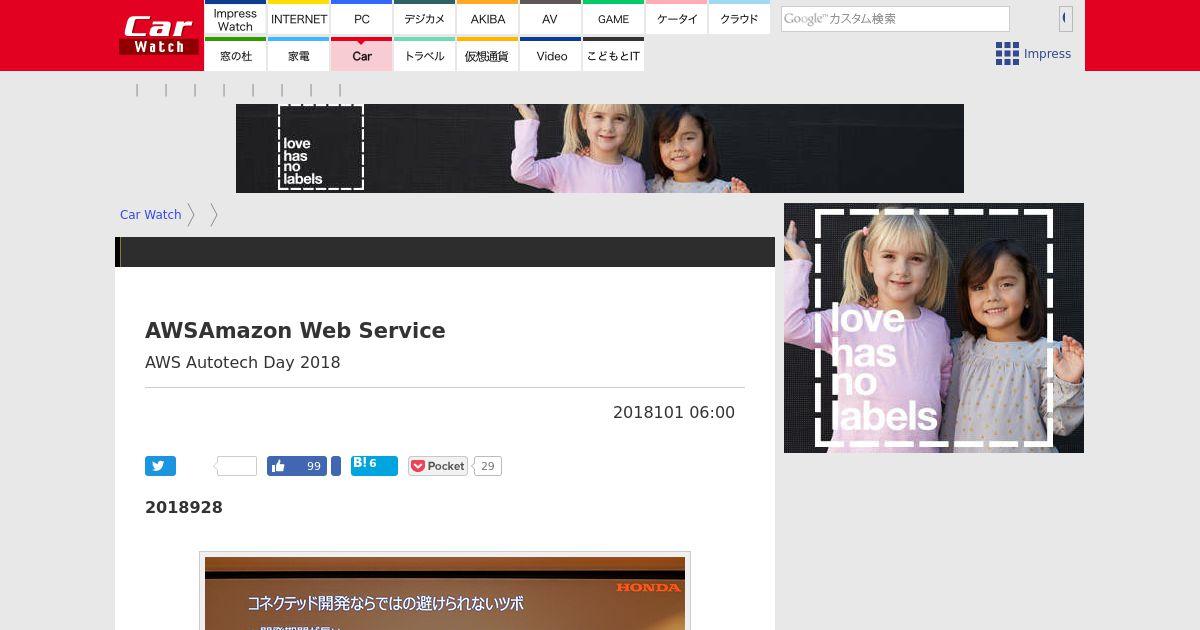
Task: Click the Pocket count bubble showing 29
Action: coord(487,466)
